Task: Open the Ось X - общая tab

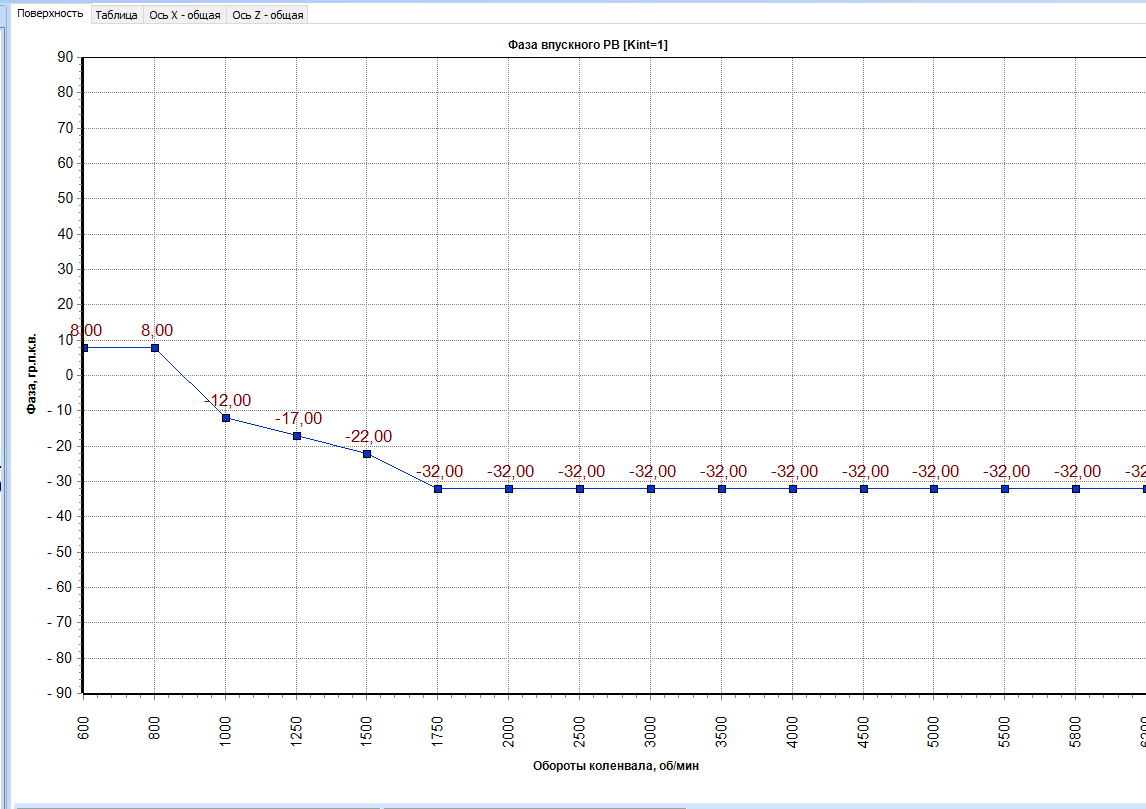Action: click(184, 15)
